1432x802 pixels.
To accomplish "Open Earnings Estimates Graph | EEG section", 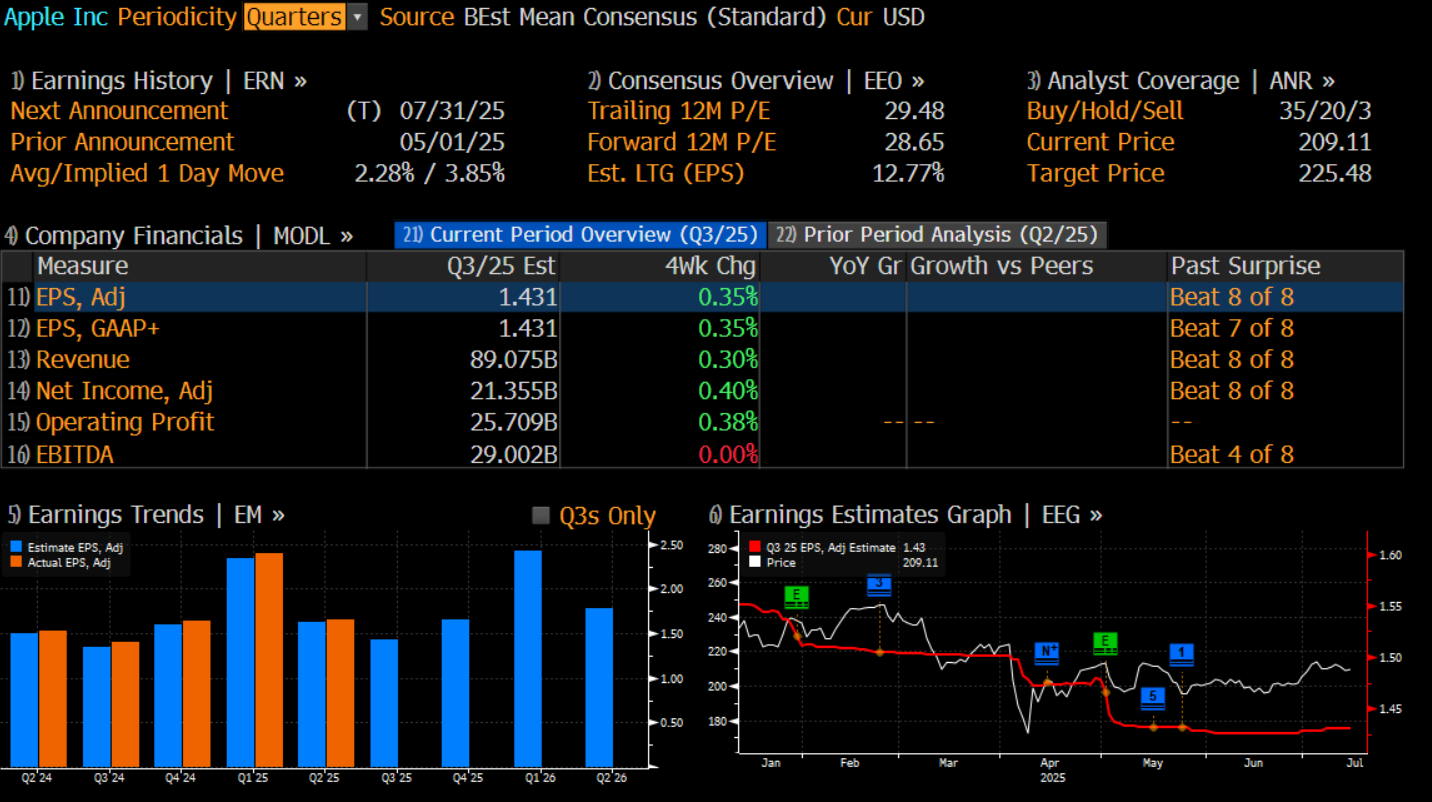I will (x=906, y=515).
